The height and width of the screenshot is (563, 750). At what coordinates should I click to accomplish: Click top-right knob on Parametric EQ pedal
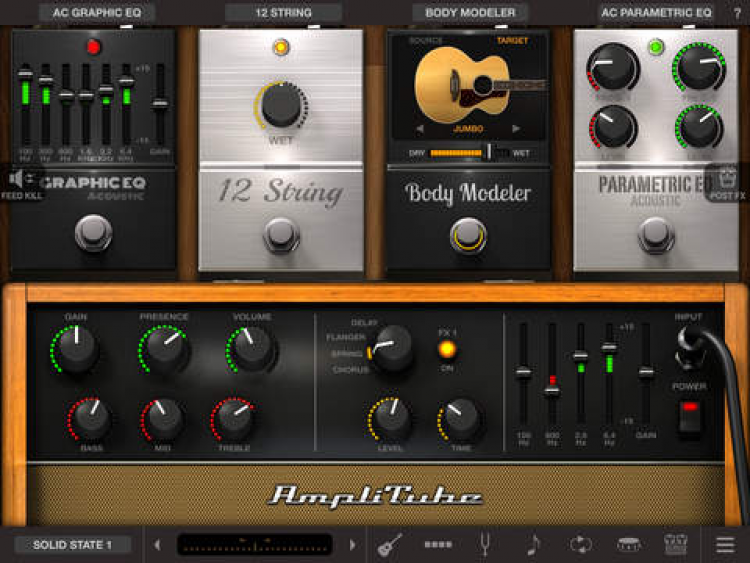[x=699, y=66]
